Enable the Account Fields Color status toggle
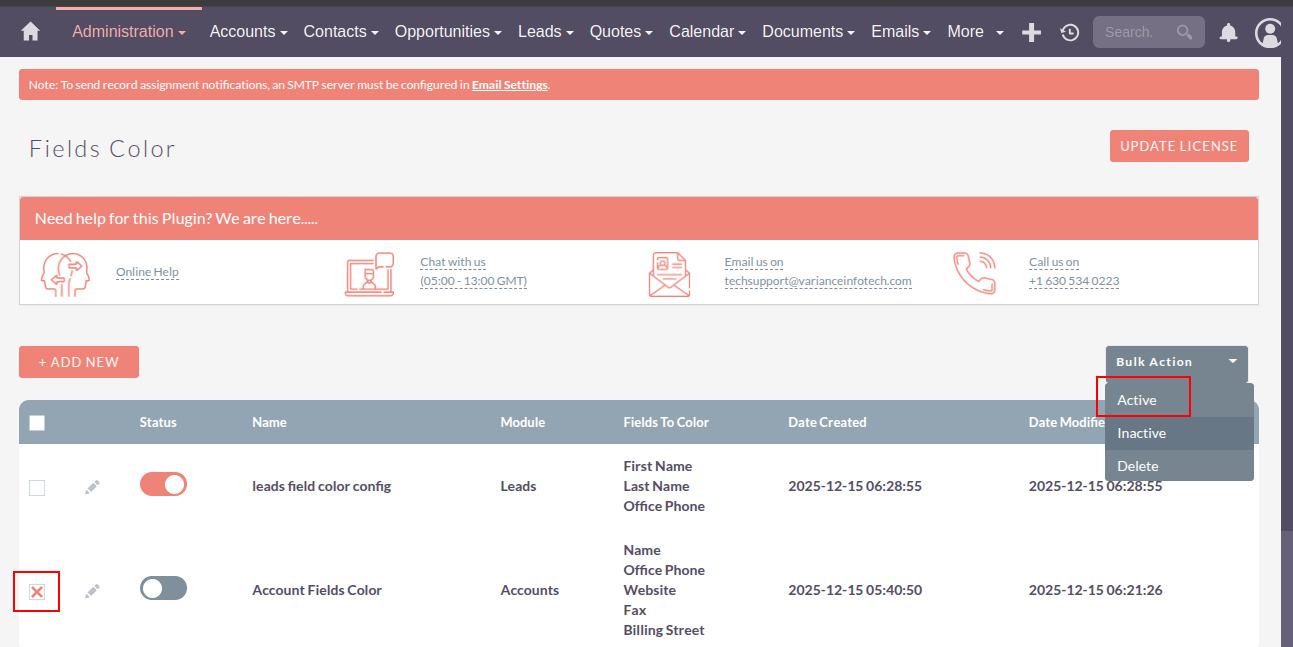 pos(163,589)
